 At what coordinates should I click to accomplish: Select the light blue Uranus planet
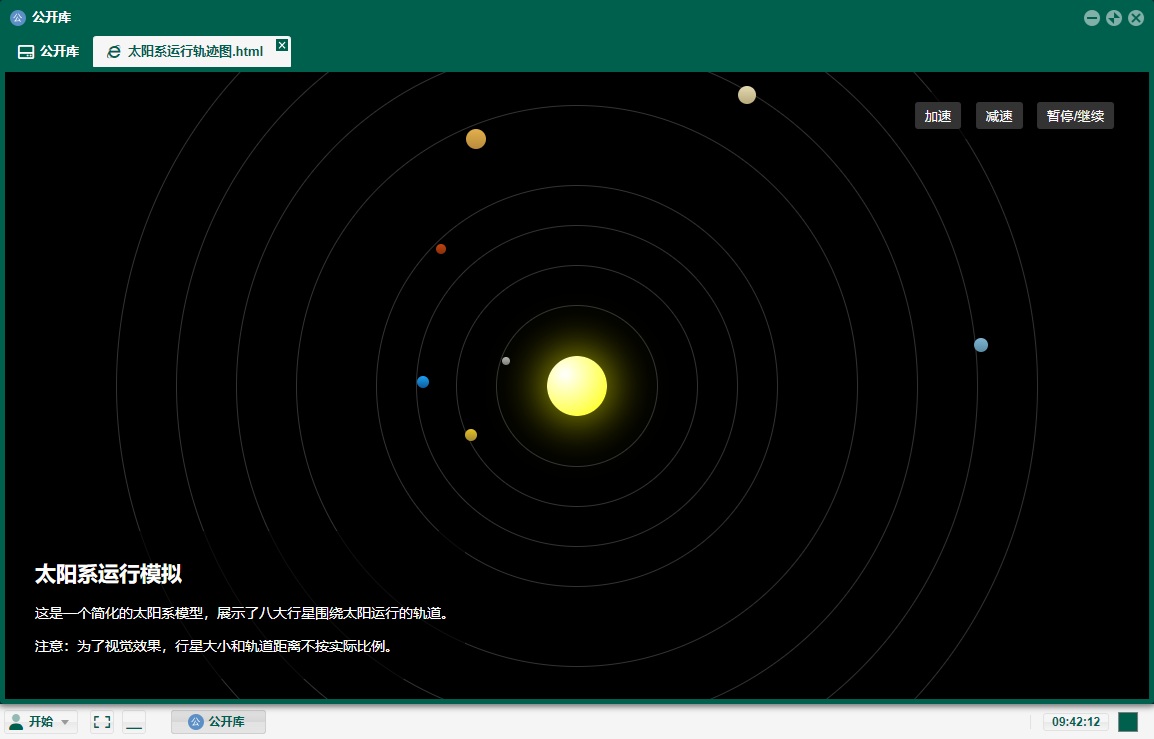[x=981, y=345]
